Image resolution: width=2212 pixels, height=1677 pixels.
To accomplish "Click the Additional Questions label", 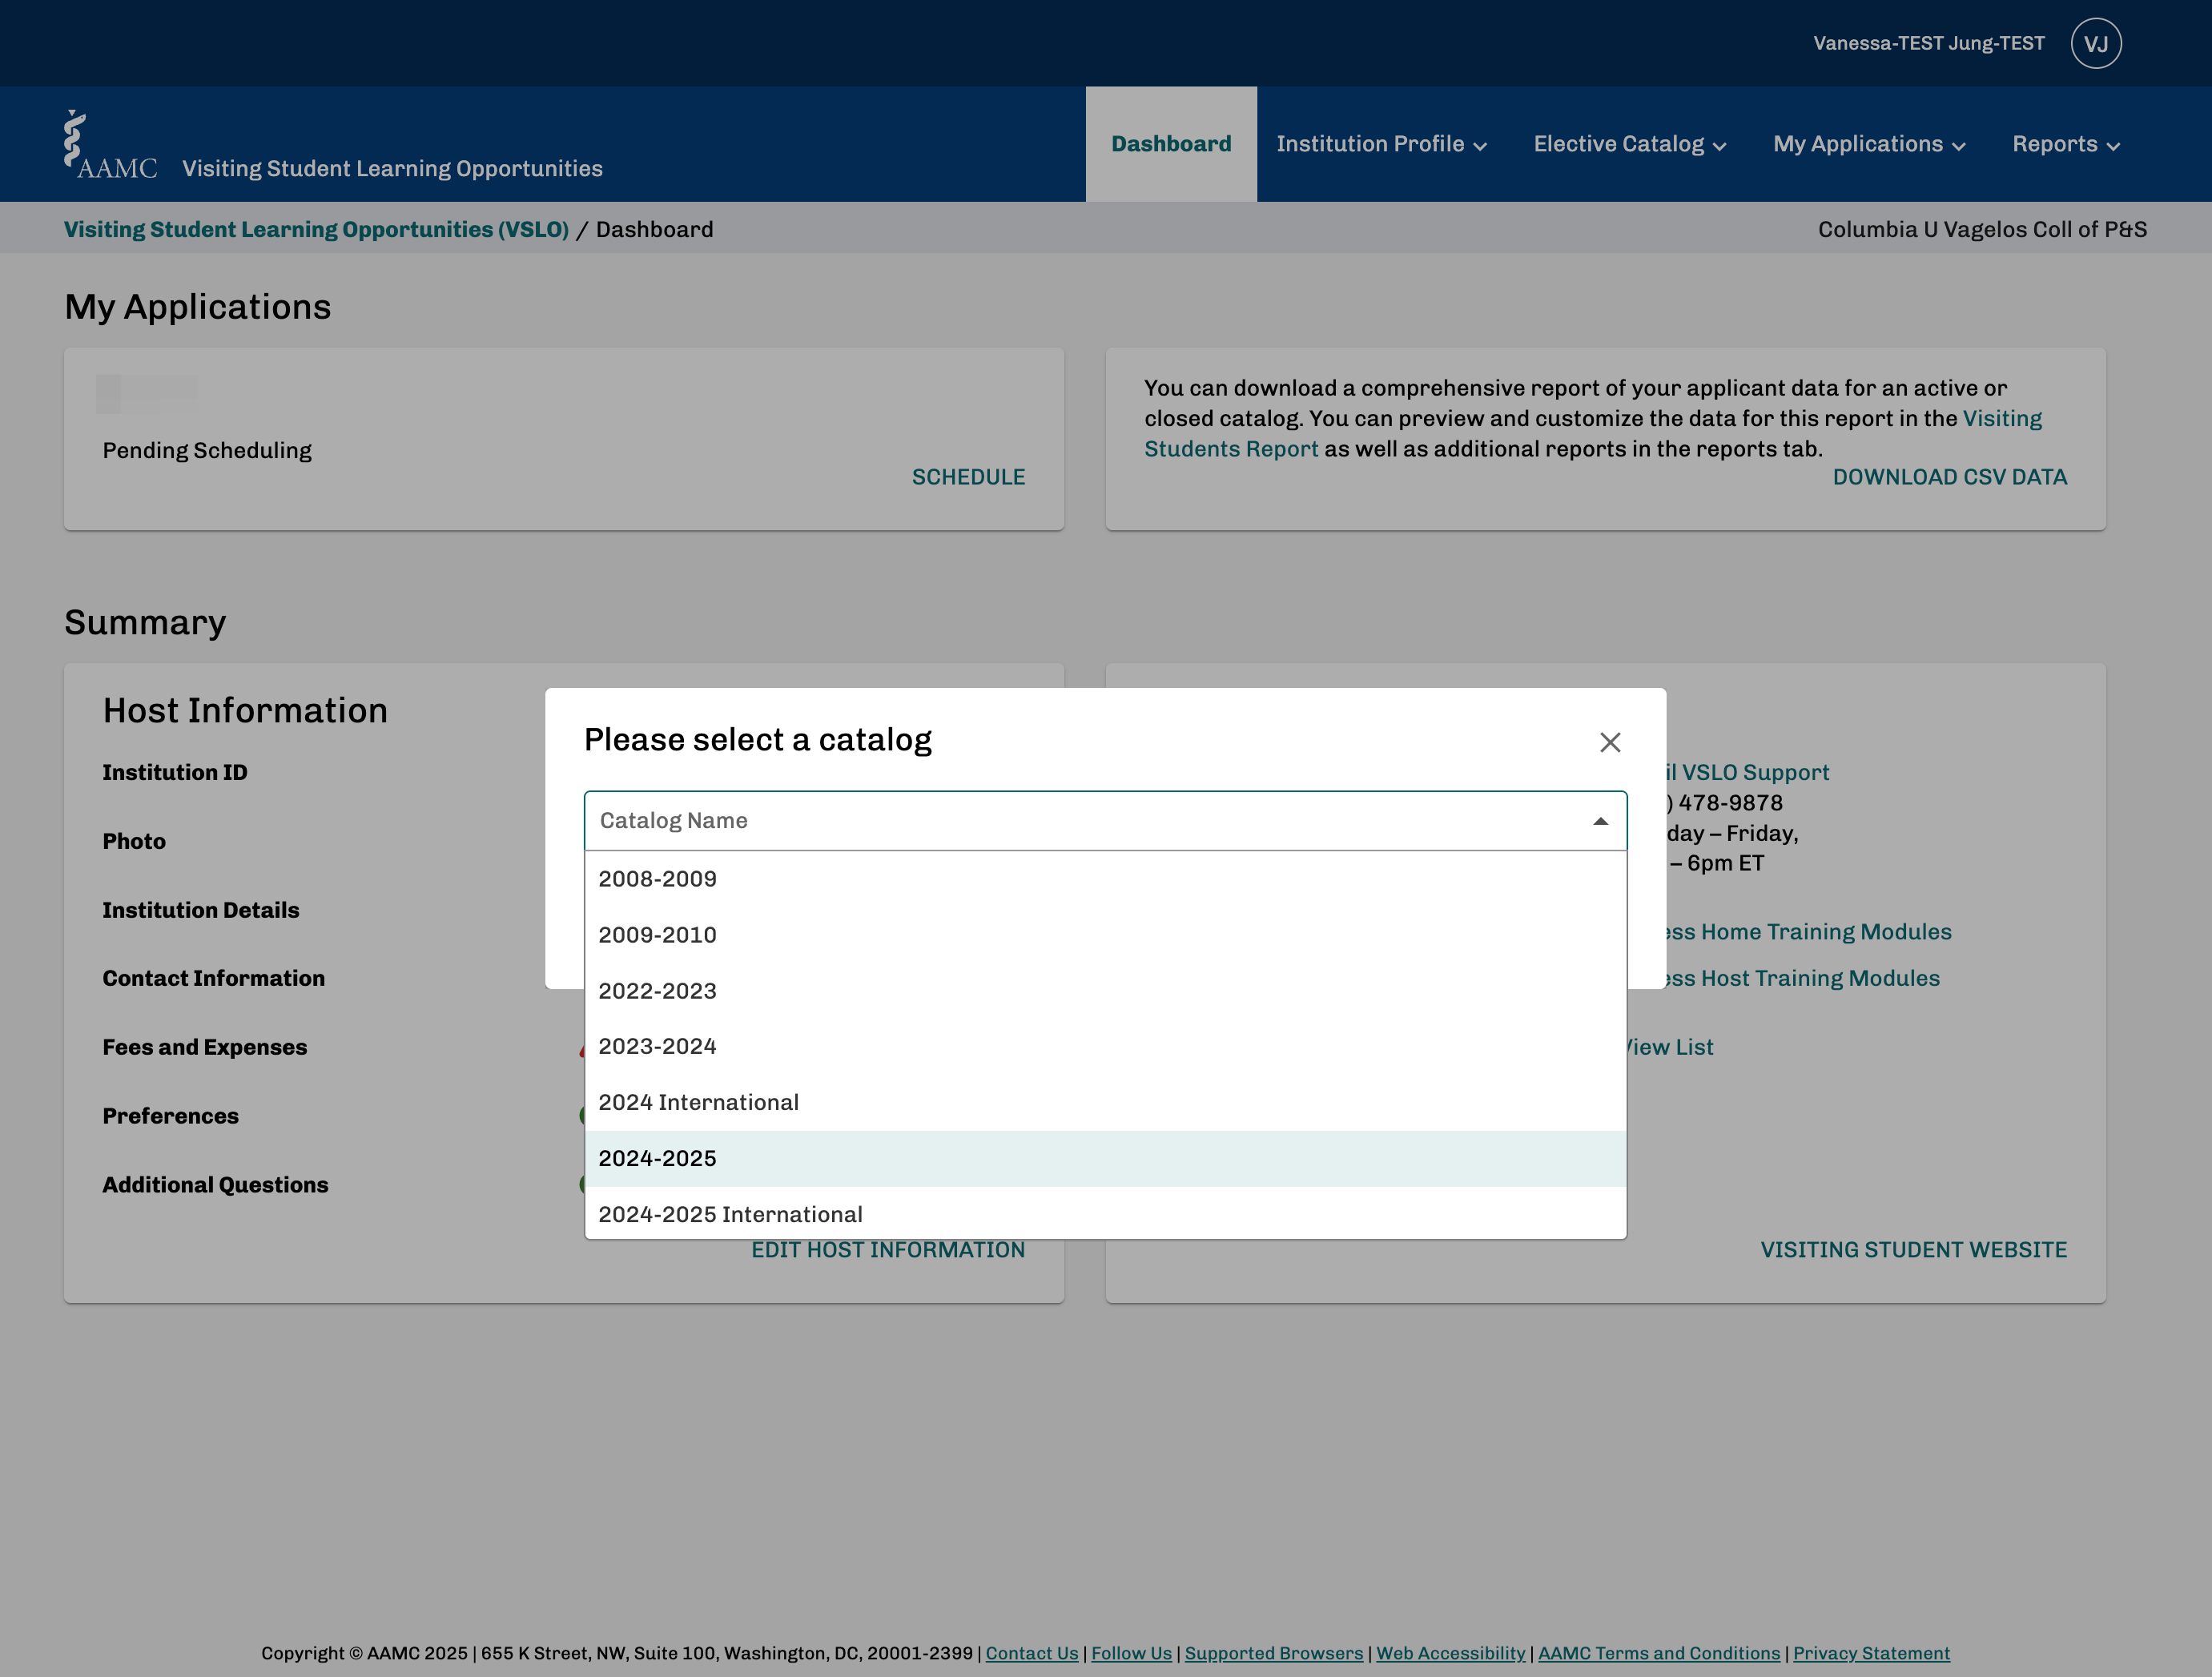I will 215,1185.
